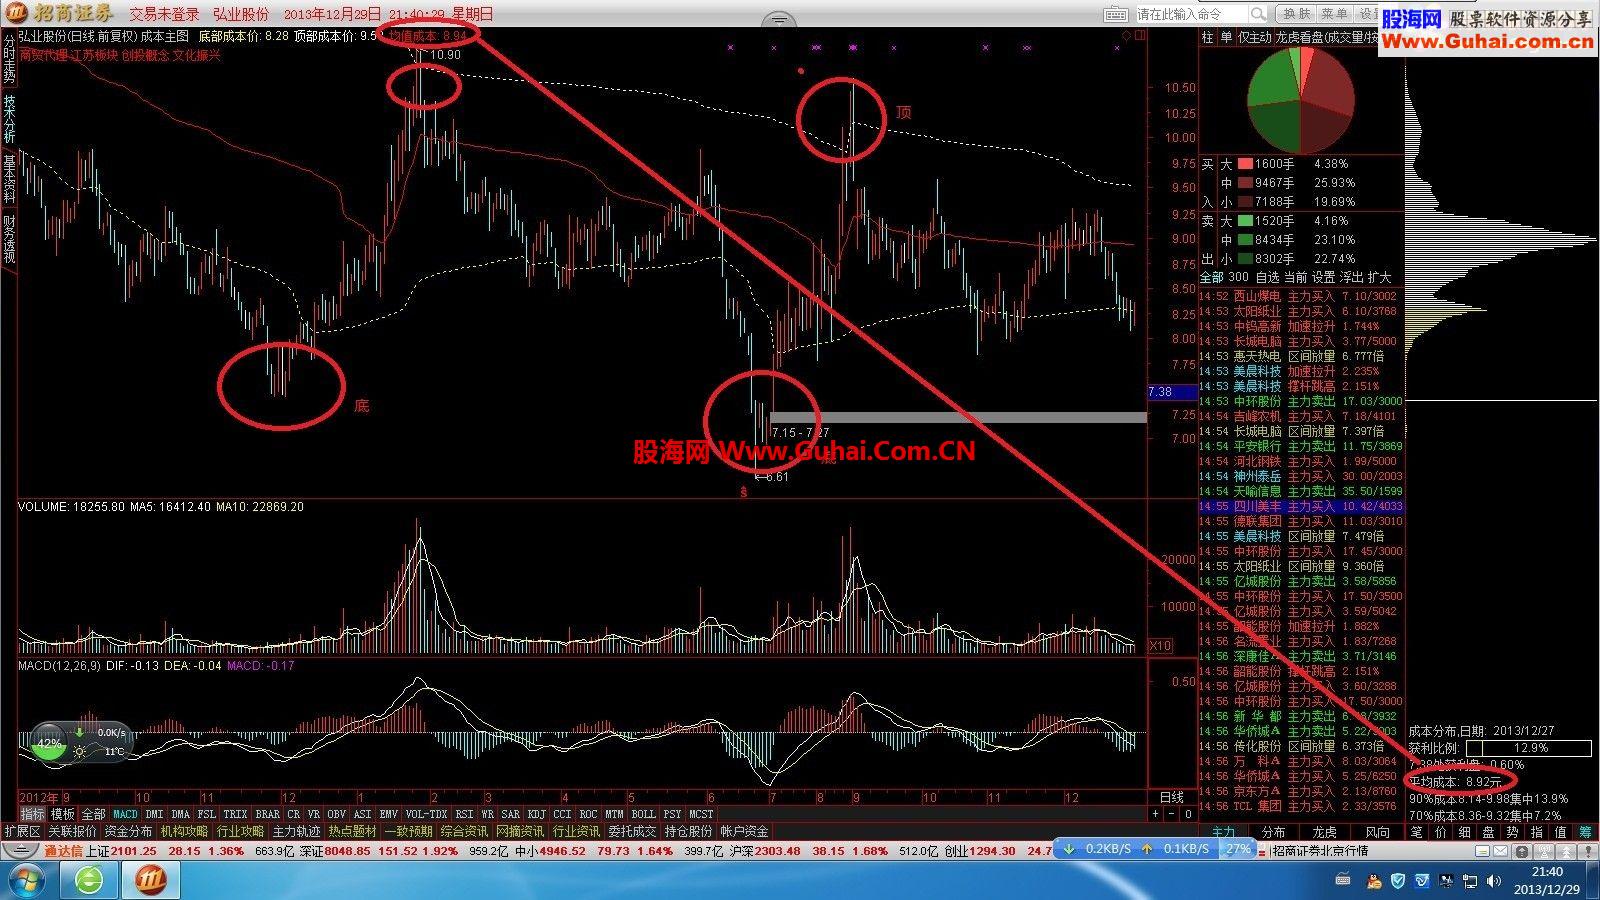Switch sub-chart to MACD indicator
This screenshot has width=1600, height=900.
(x=125, y=815)
